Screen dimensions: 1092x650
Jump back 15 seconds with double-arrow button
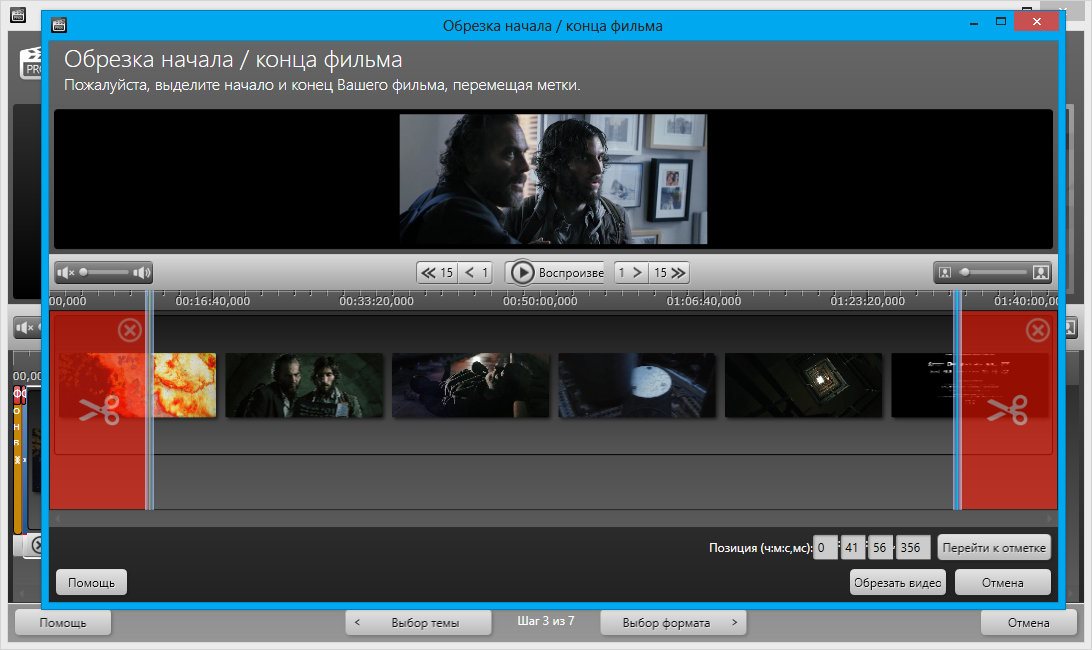437,272
